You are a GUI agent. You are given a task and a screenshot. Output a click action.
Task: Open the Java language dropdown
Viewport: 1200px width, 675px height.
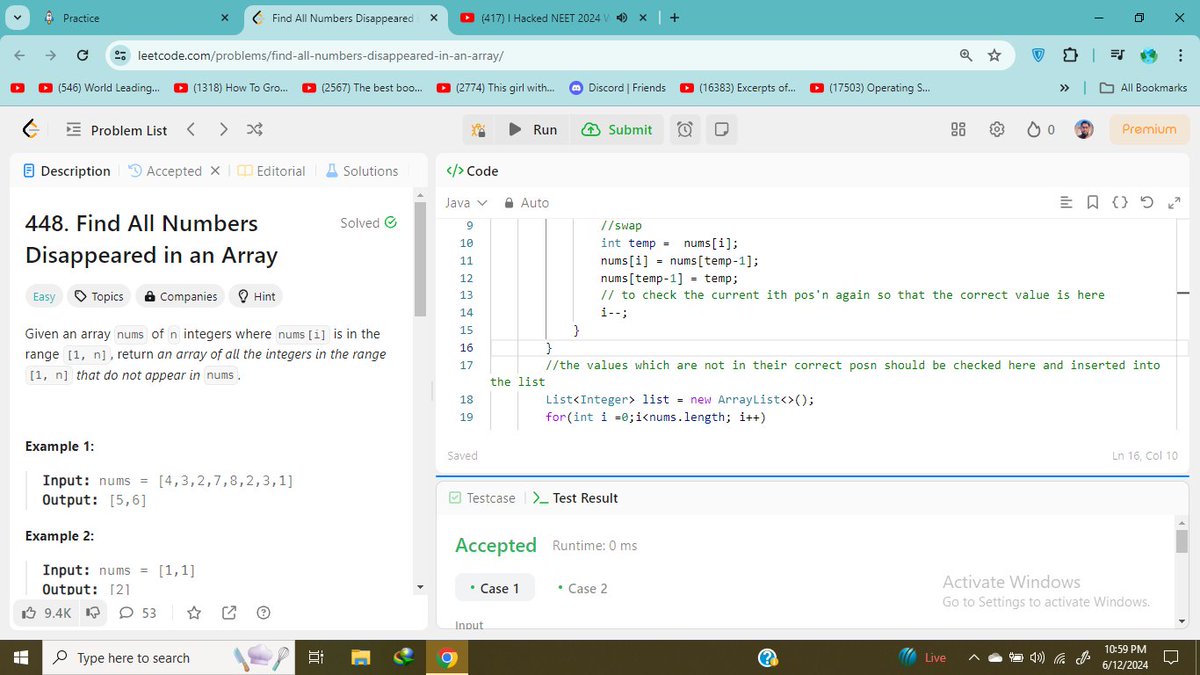[x=466, y=203]
